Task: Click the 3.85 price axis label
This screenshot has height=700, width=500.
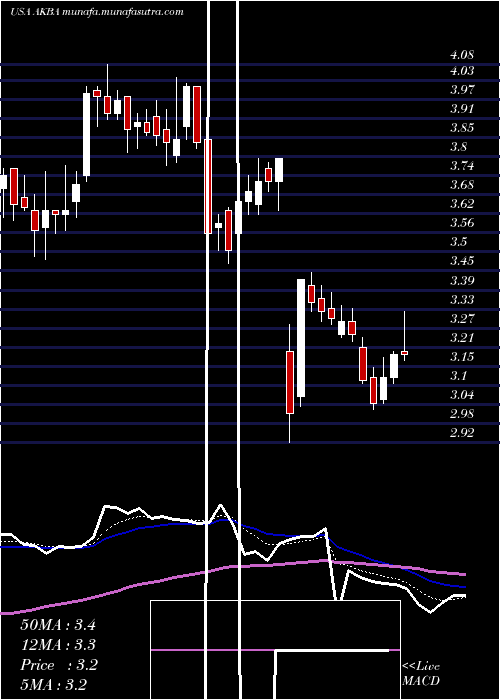Action: pyautogui.click(x=462, y=128)
